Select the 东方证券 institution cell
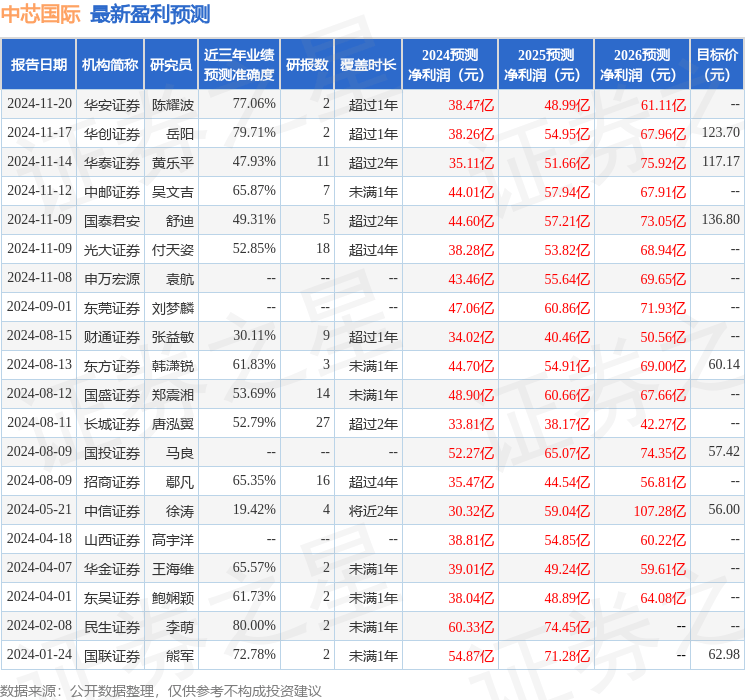Viewport: 745px width, 700px height. [x=112, y=366]
